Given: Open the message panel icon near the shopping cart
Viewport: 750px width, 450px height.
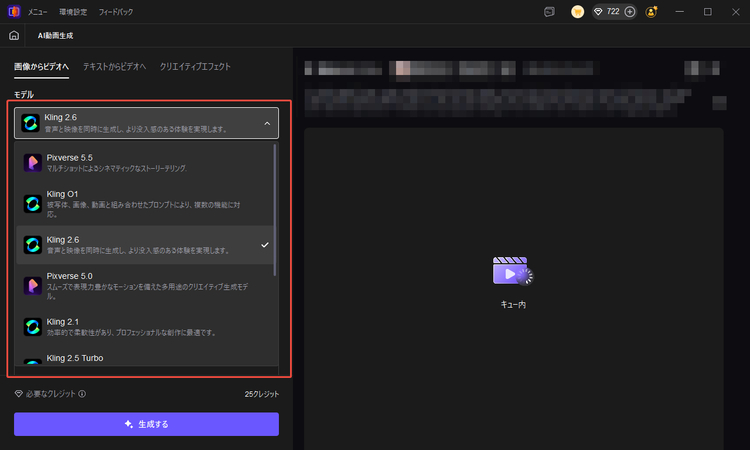Looking at the screenshot, I should (x=550, y=12).
